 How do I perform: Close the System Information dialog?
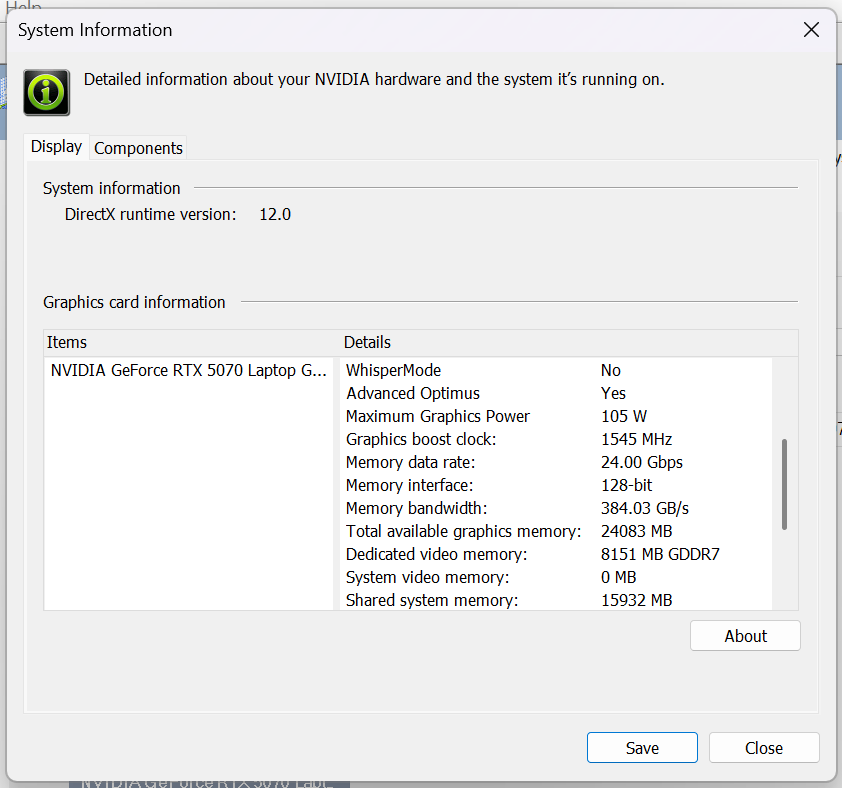coord(811,30)
